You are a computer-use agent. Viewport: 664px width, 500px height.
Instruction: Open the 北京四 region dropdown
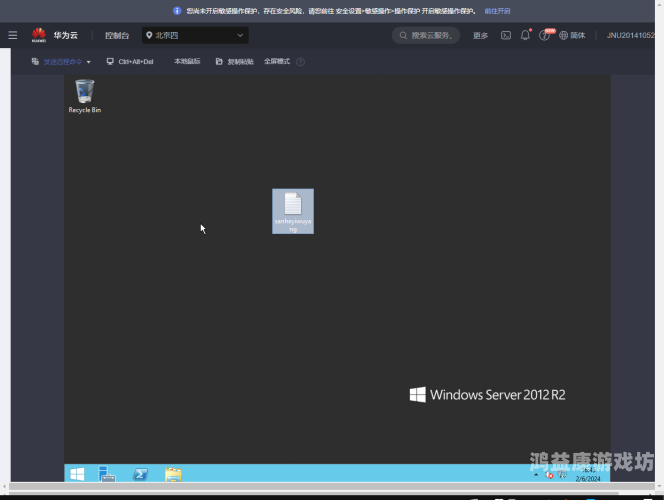(x=195, y=35)
